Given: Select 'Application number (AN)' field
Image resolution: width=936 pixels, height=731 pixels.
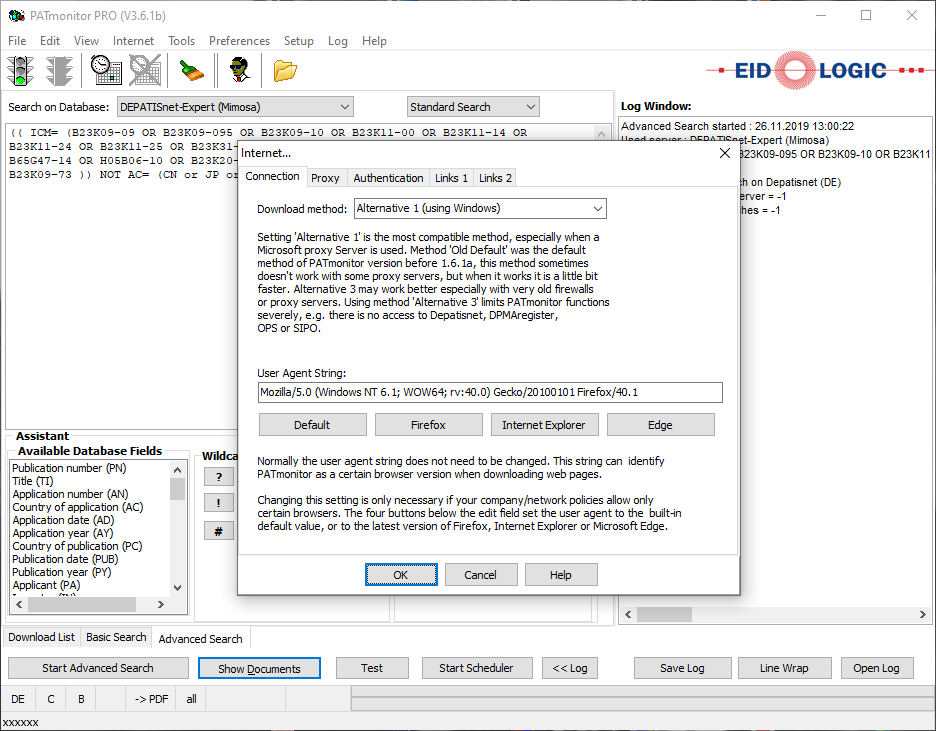Looking at the screenshot, I should click(70, 494).
